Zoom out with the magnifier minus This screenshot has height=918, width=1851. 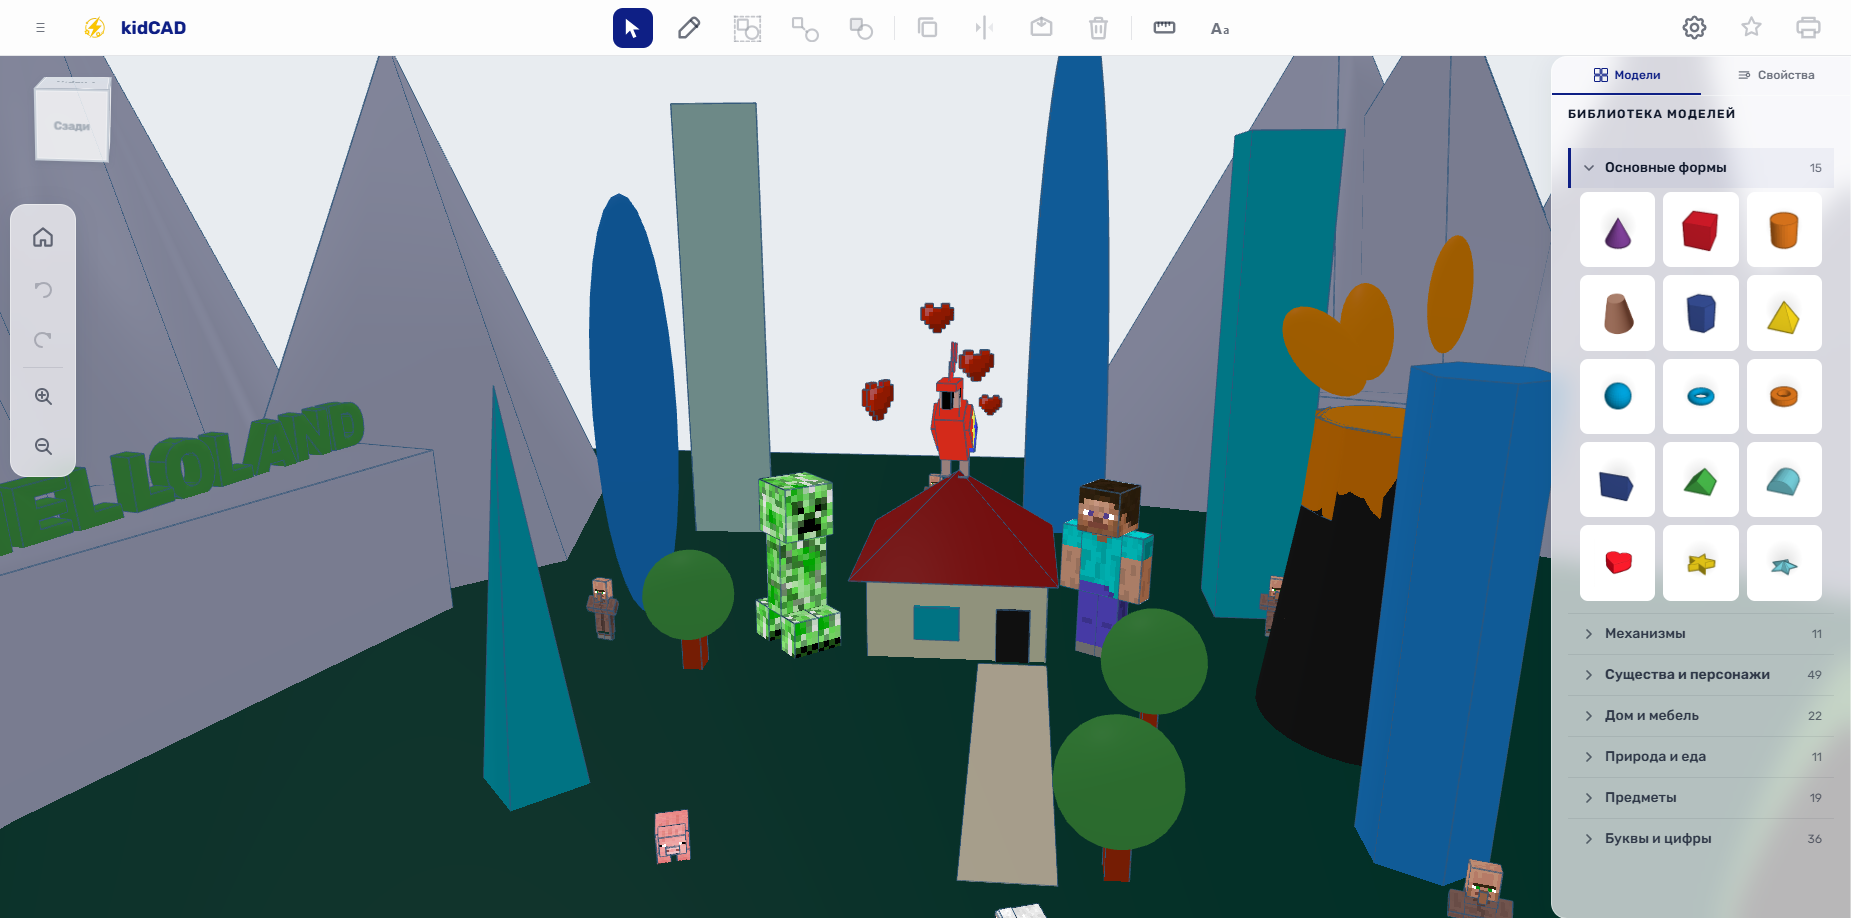coord(43,446)
